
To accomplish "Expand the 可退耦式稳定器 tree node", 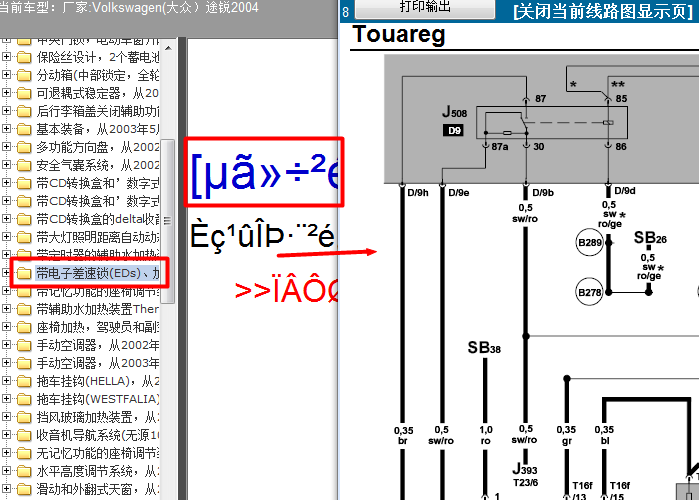I will pos(6,93).
